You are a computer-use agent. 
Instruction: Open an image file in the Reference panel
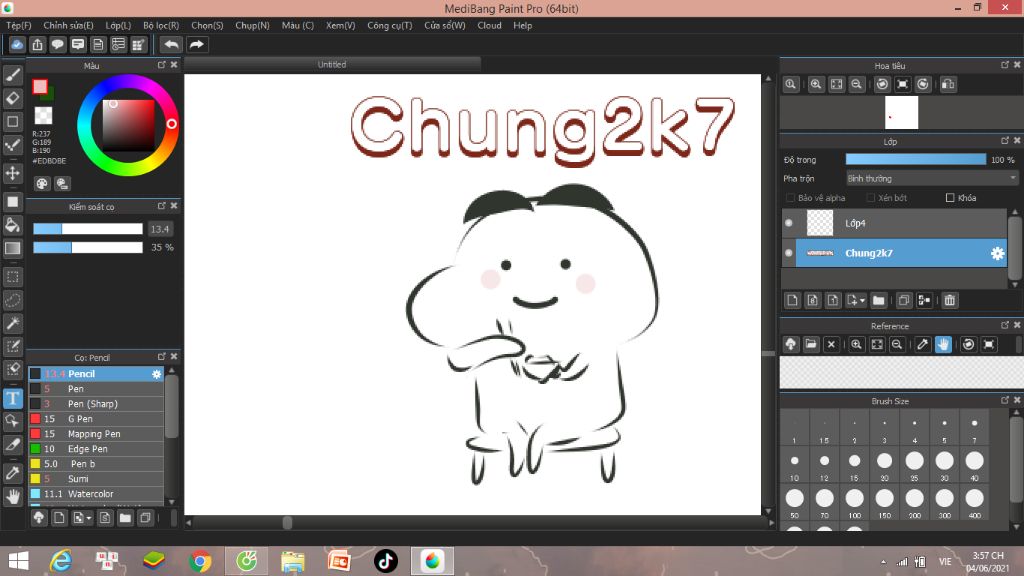click(x=810, y=344)
